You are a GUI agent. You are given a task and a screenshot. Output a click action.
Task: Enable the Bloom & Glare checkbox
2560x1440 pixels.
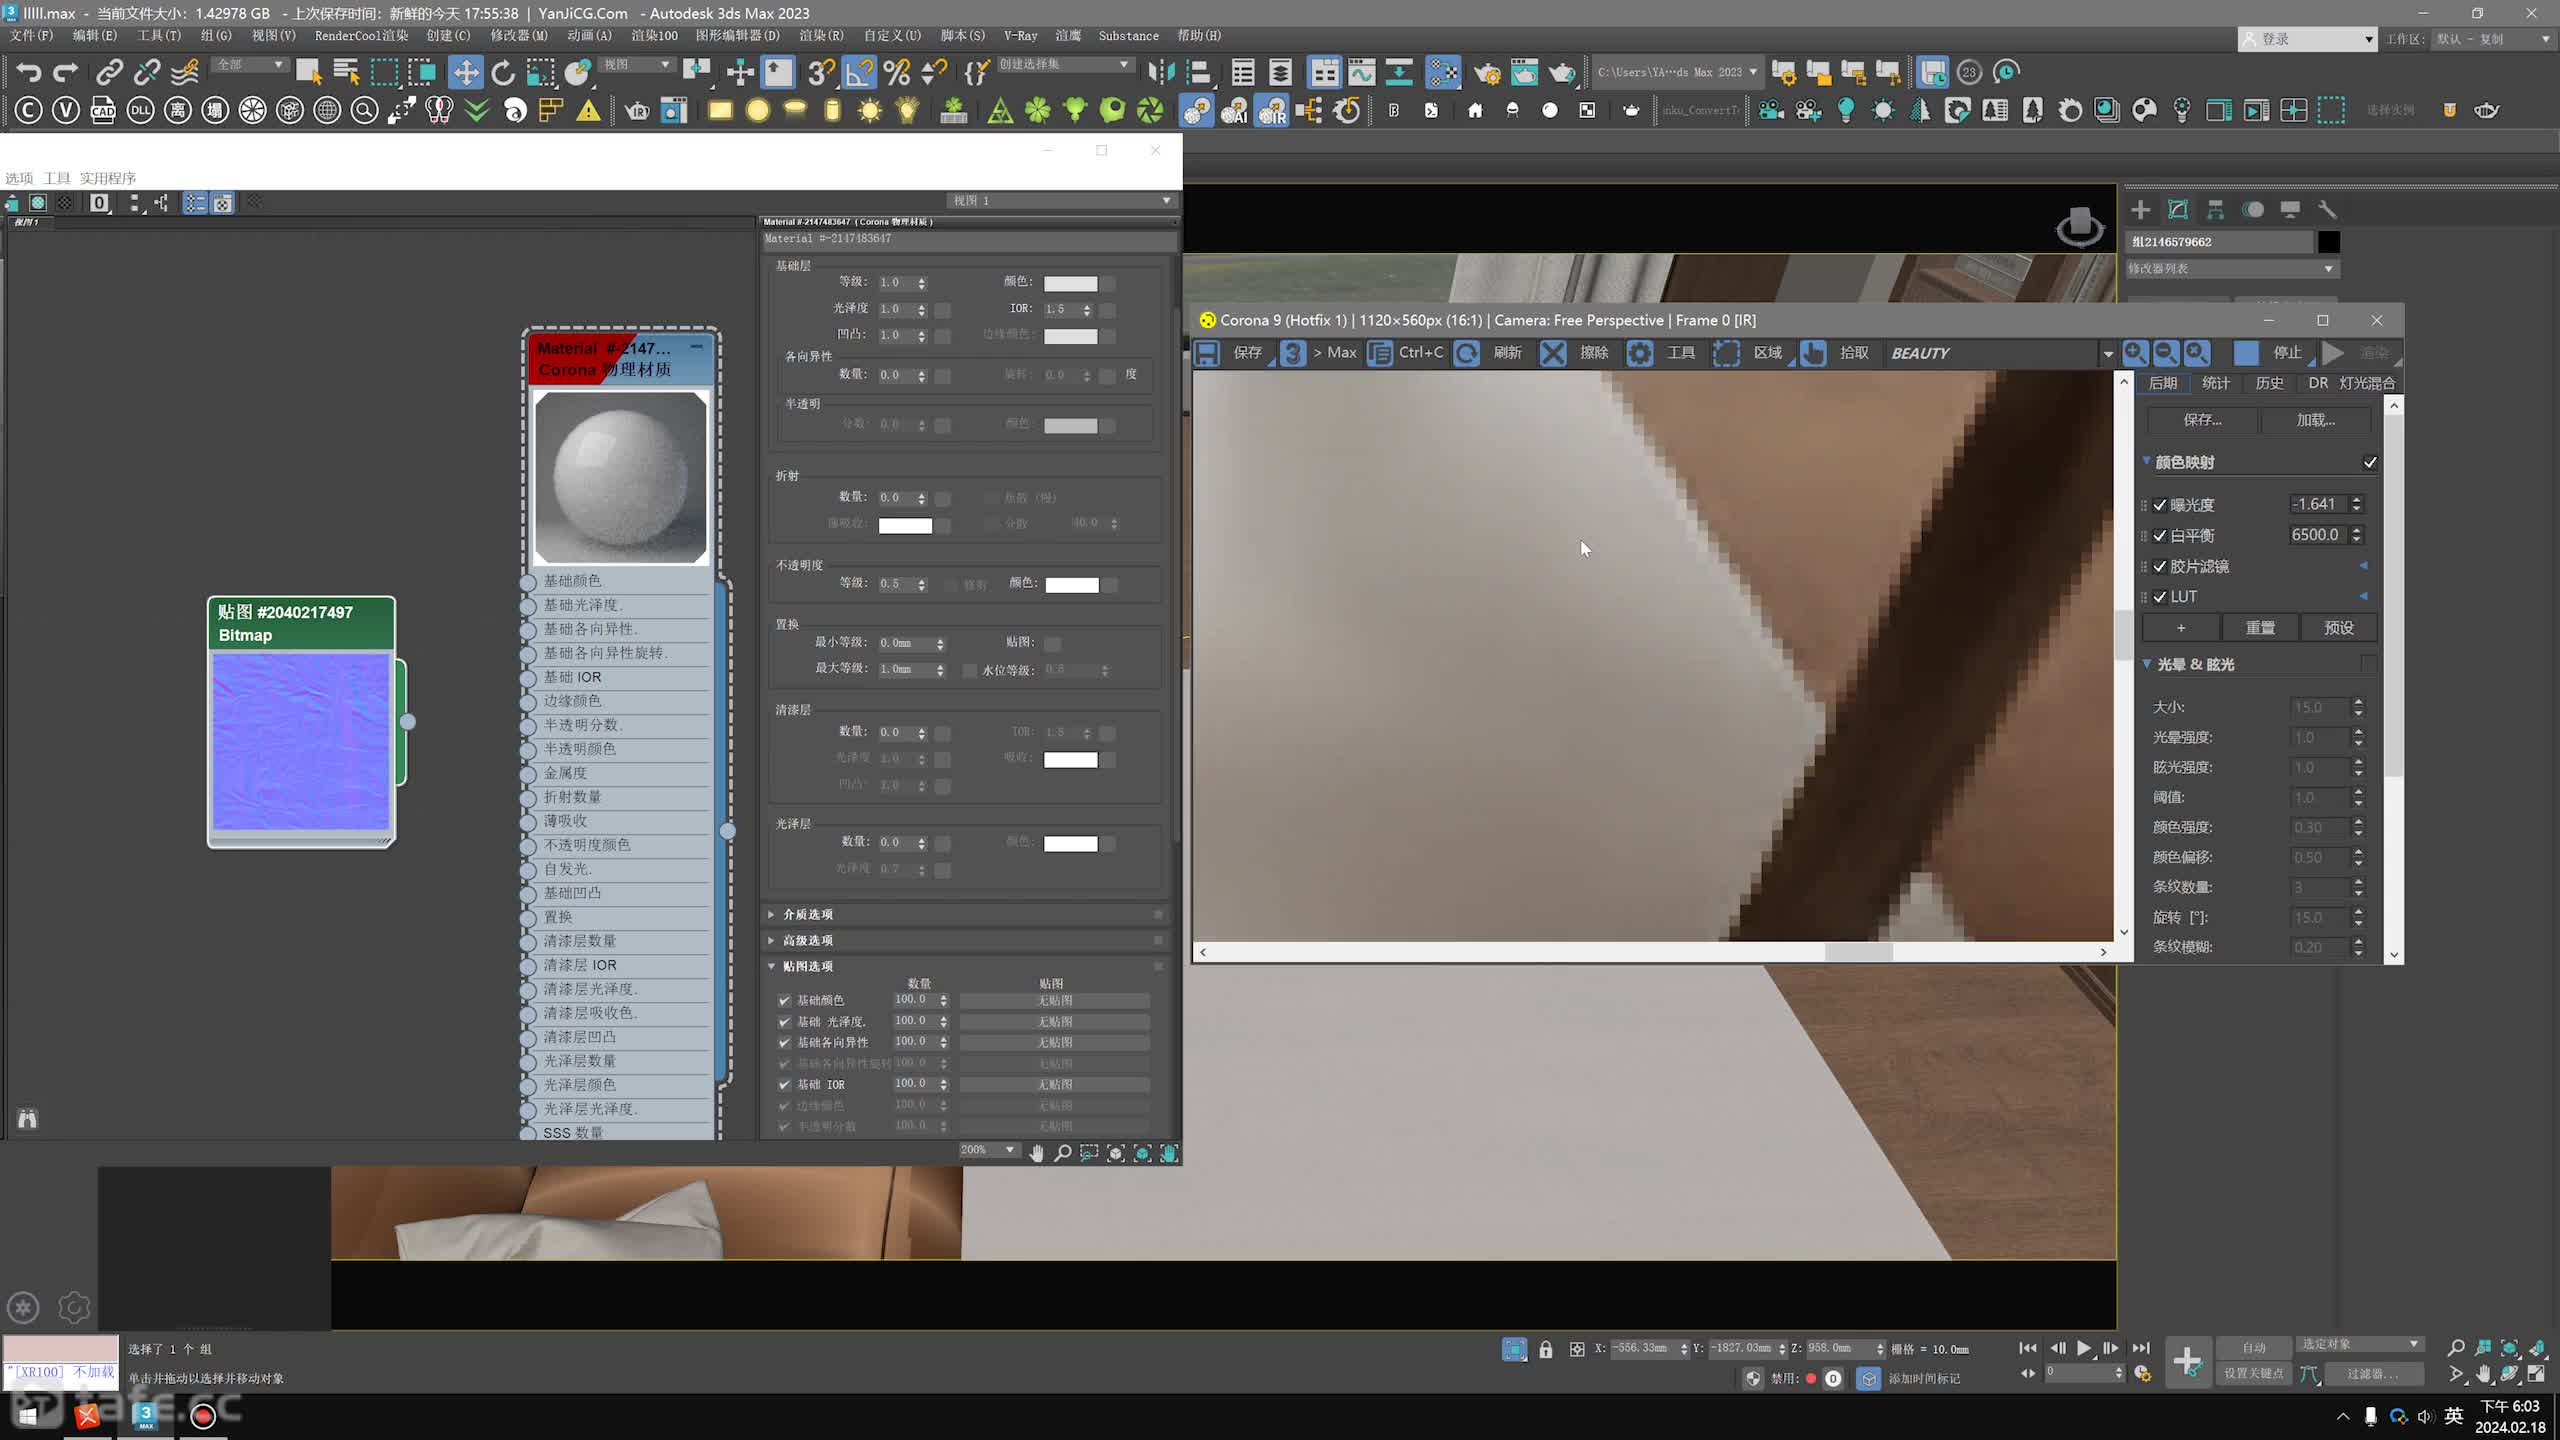tap(2368, 664)
